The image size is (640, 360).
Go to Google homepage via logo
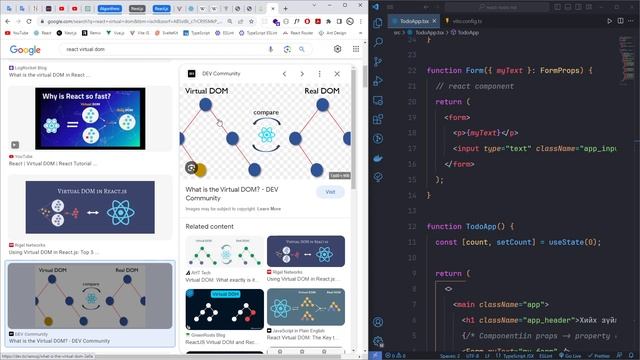(25, 50)
